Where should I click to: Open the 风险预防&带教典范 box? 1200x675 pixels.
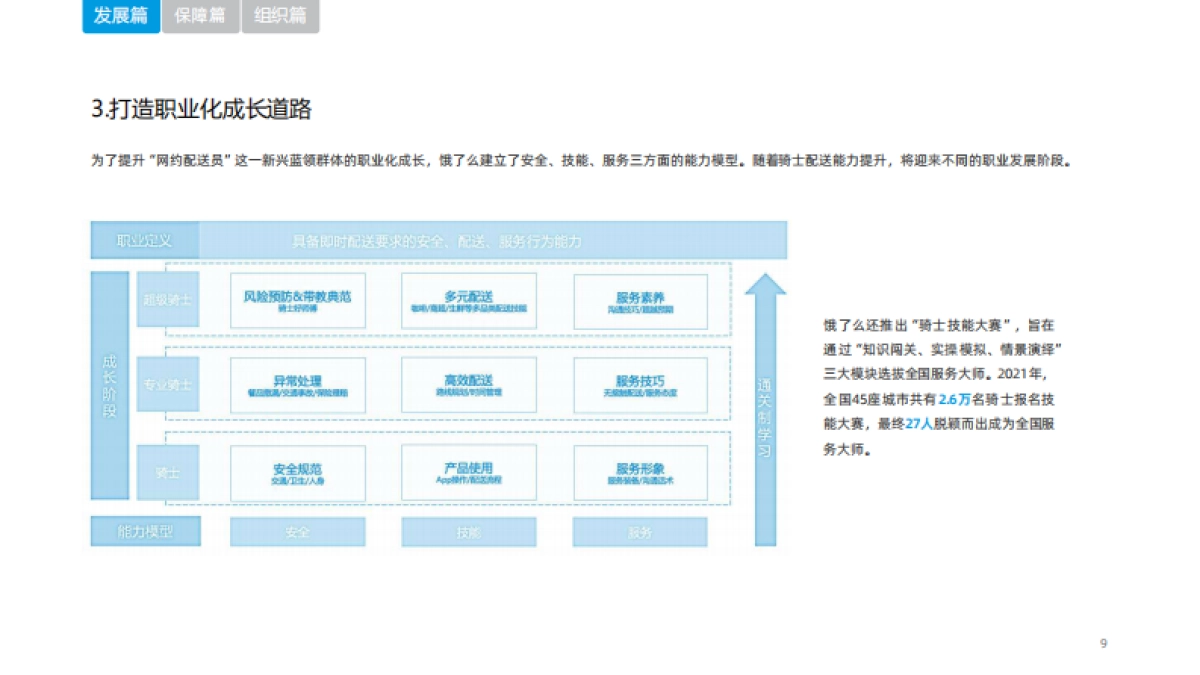pyautogui.click(x=299, y=299)
